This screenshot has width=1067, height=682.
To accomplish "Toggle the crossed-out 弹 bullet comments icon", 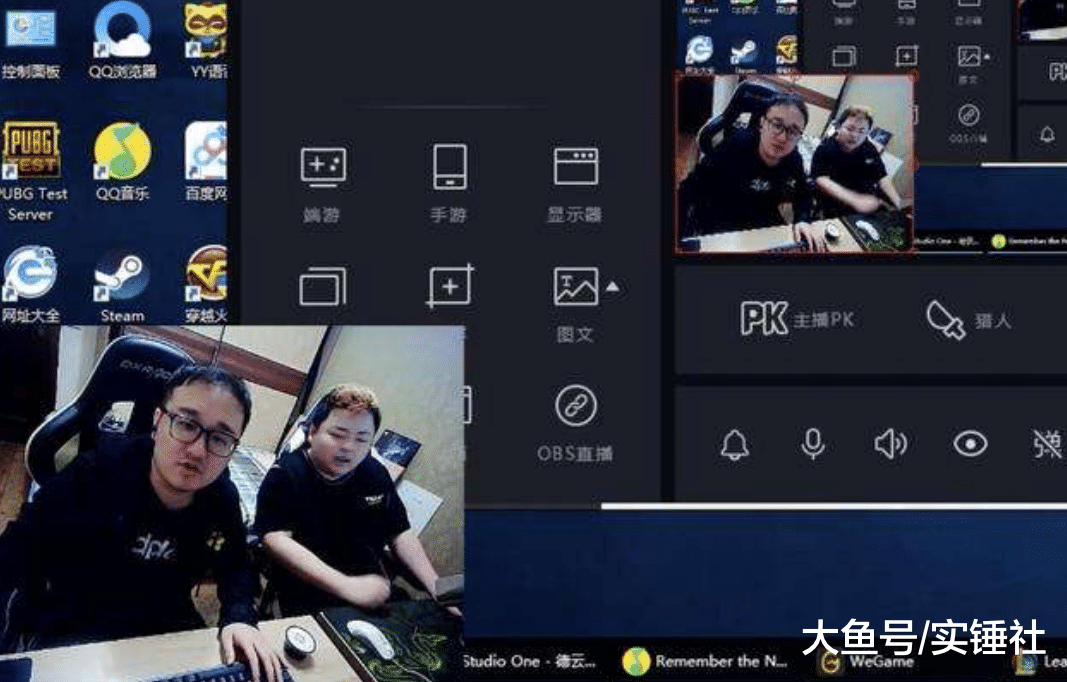I will tap(1048, 444).
